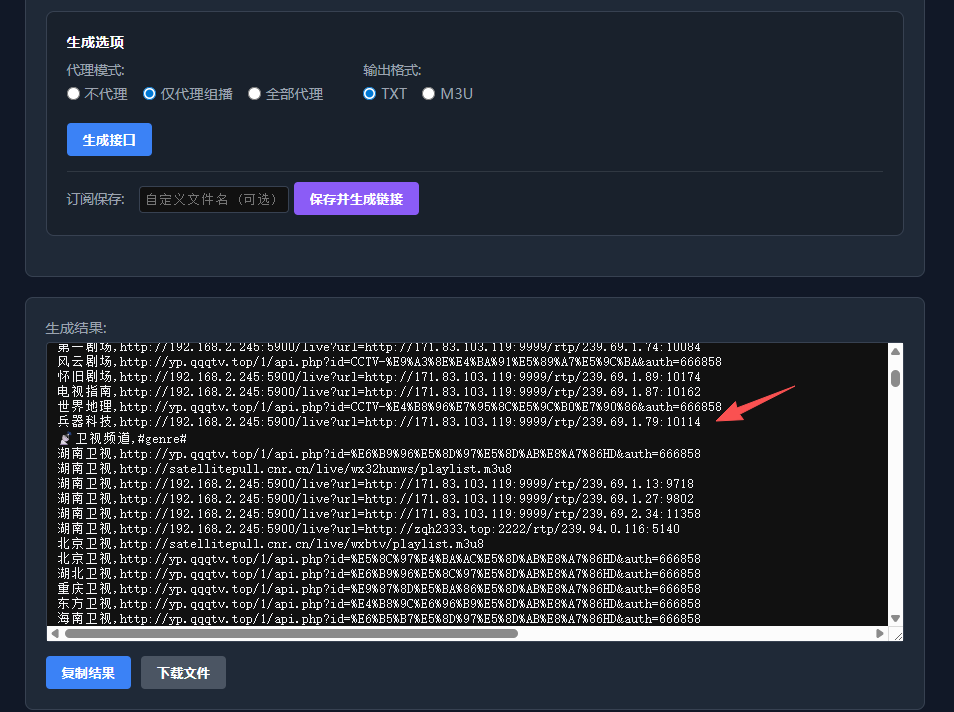Select the TXT output format
This screenshot has height=712, width=954.
coord(369,93)
